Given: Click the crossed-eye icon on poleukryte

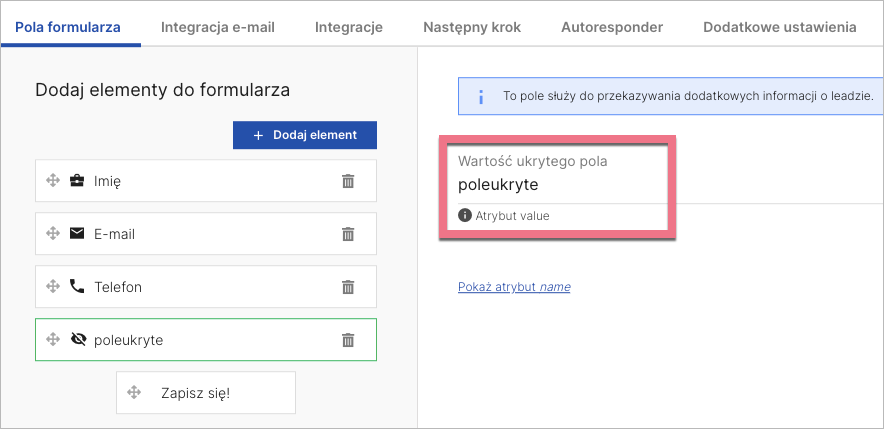Looking at the screenshot, I should tap(78, 340).
